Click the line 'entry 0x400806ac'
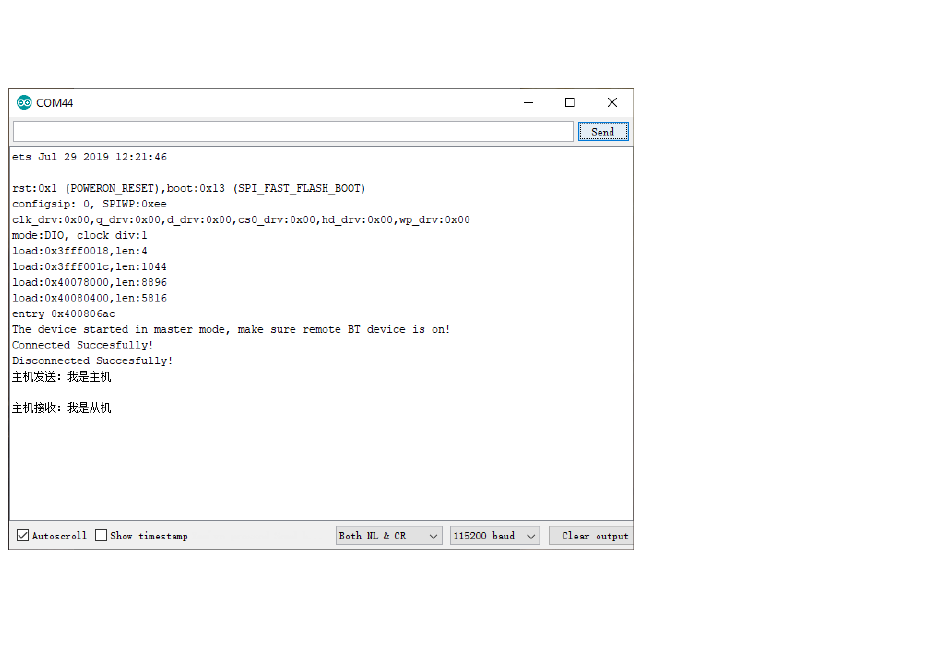Screen dimensions: 950x648 pyautogui.click(x=64, y=314)
